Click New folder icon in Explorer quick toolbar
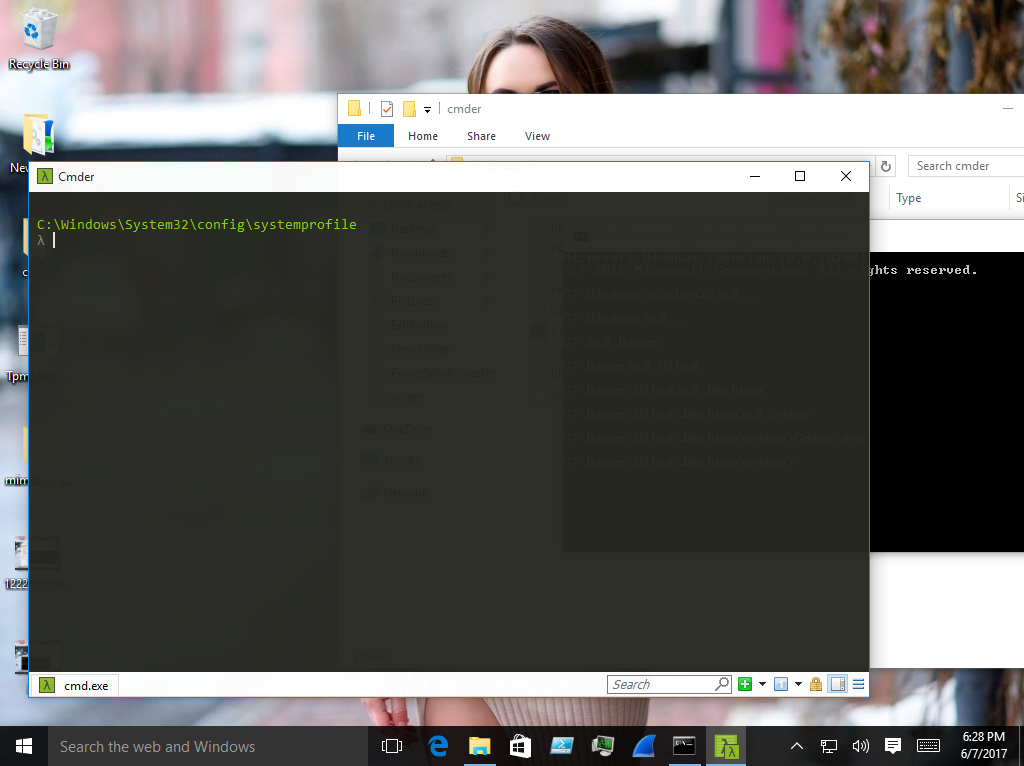The height and width of the screenshot is (766, 1024). 409,108
